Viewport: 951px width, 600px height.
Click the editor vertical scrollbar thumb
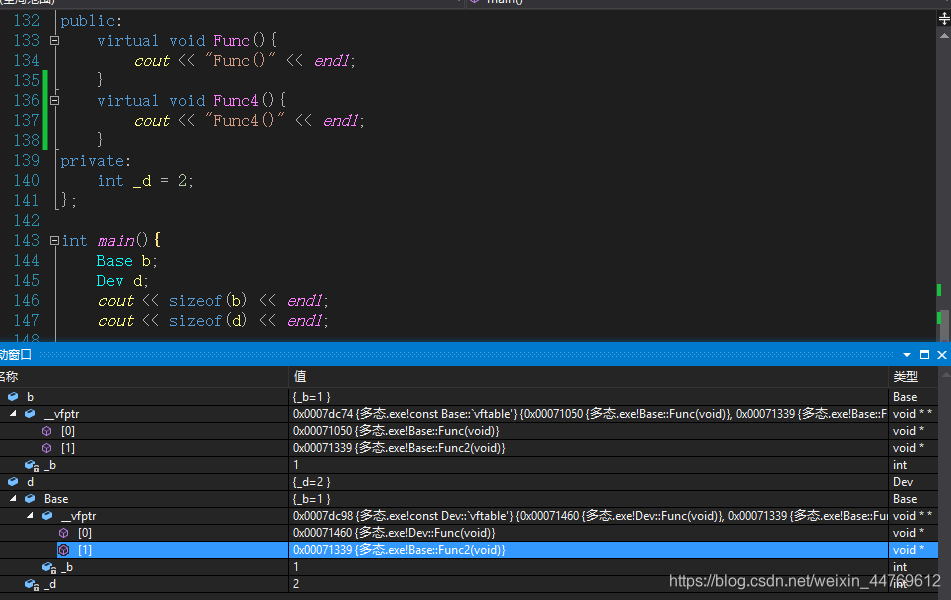coord(944,326)
